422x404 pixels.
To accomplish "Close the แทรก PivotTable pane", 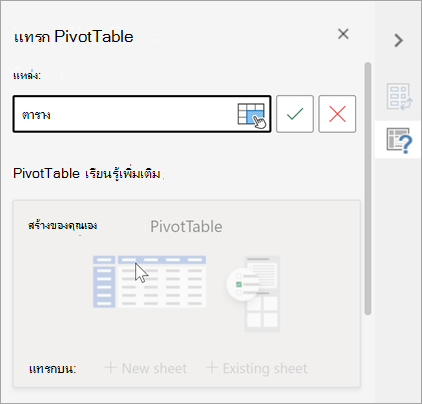I will click(343, 34).
